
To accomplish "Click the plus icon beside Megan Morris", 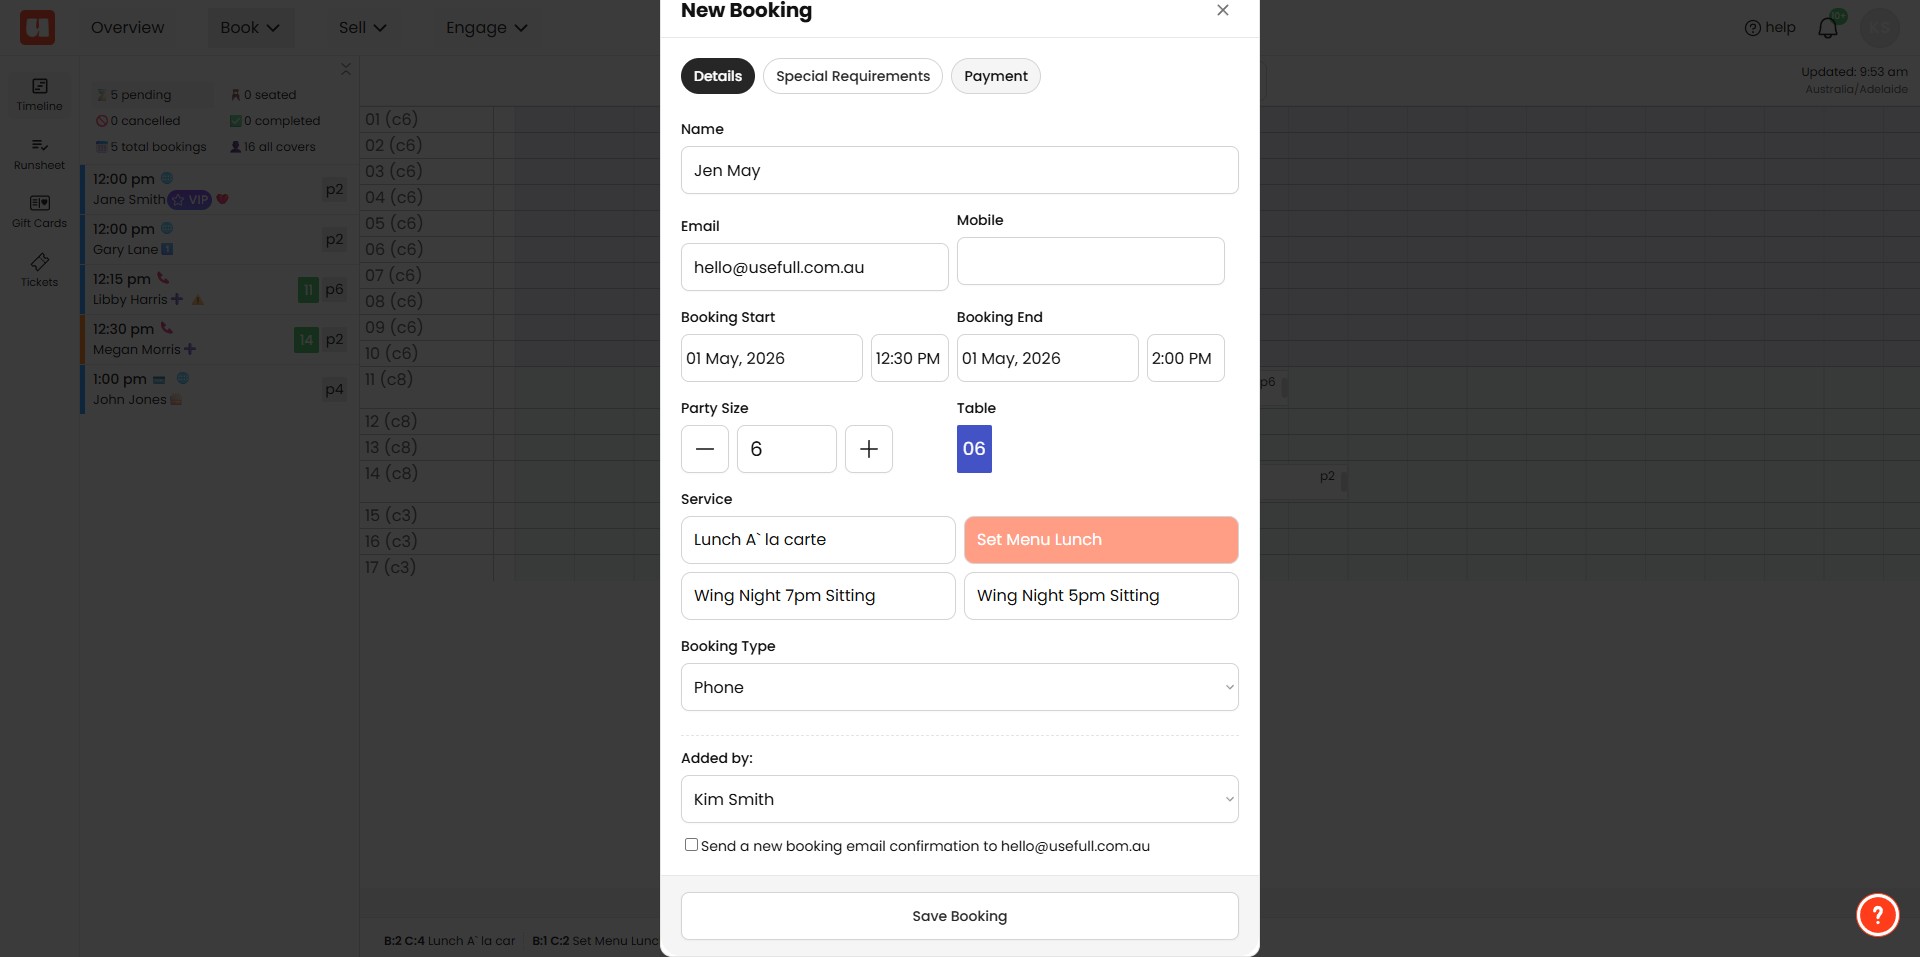I will [x=190, y=349].
